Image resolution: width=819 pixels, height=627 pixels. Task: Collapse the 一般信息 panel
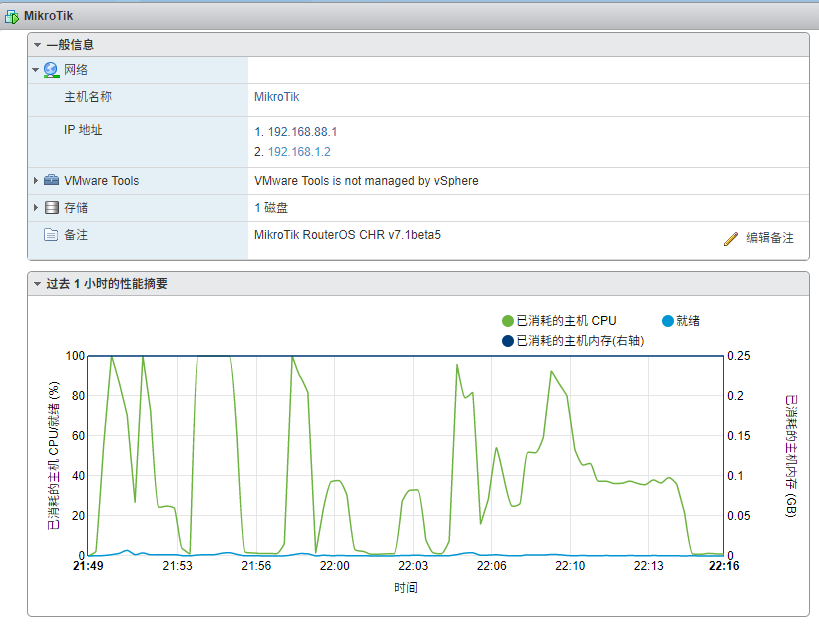click(x=37, y=45)
